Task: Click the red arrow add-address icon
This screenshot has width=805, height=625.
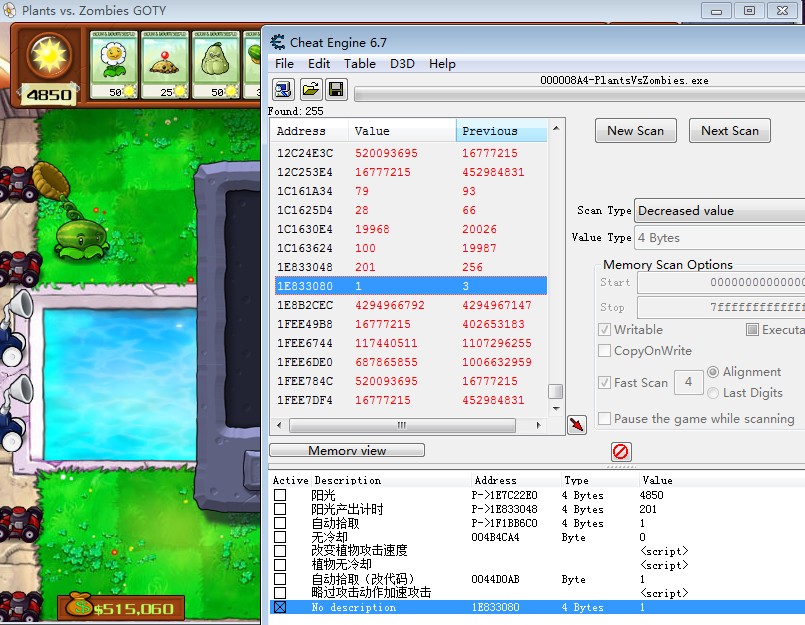Action: coord(577,425)
